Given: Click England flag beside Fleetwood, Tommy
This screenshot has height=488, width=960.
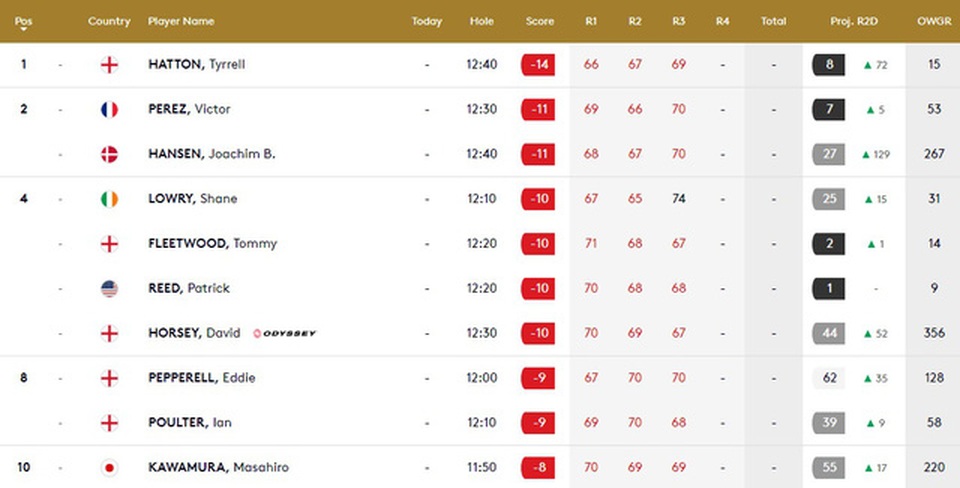Looking at the screenshot, I should 109,244.
